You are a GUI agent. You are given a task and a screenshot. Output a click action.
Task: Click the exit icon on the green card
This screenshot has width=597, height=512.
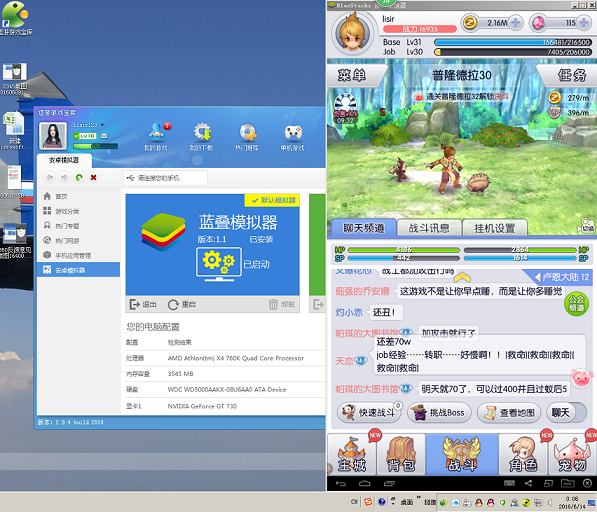click(318, 304)
